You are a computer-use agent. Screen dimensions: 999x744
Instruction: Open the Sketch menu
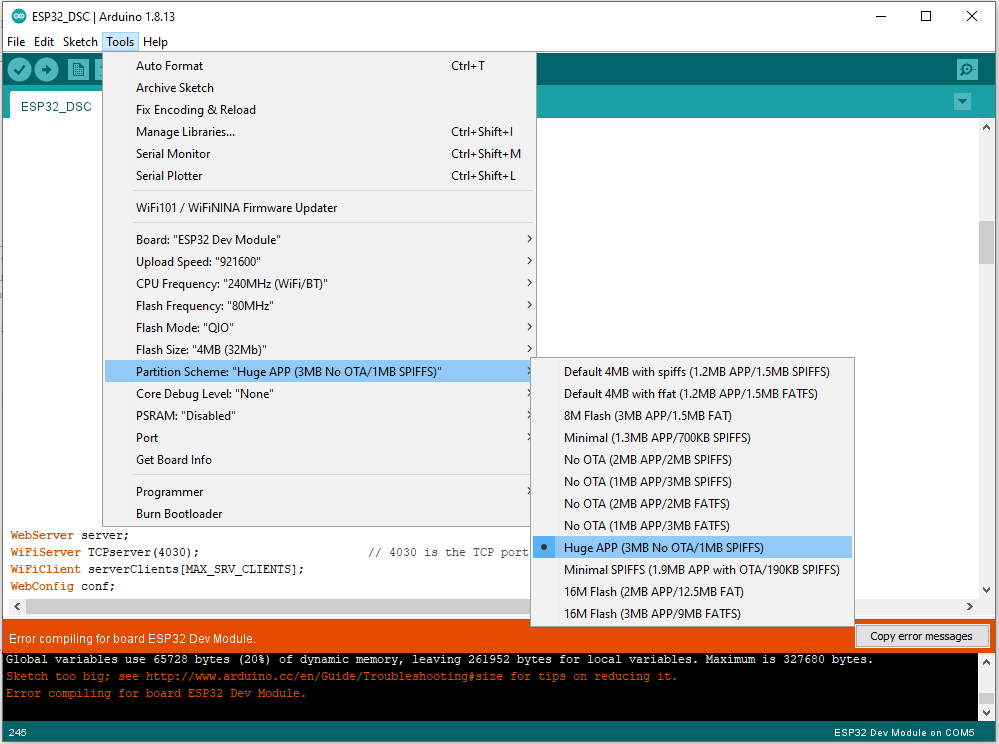point(80,42)
